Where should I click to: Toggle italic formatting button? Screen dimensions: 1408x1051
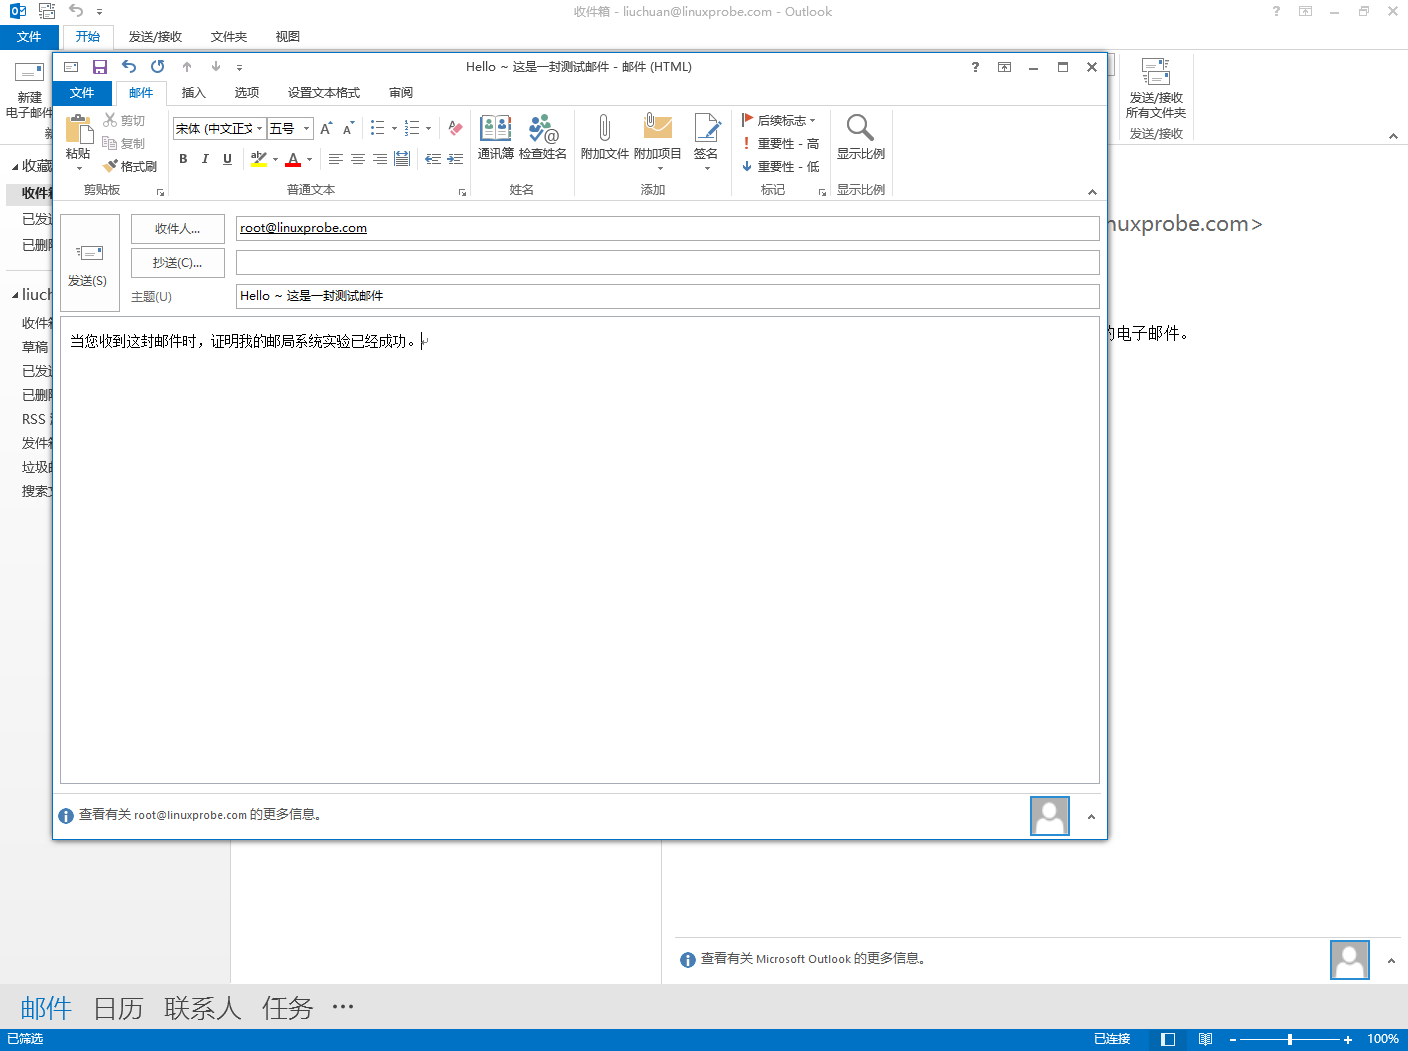(205, 159)
